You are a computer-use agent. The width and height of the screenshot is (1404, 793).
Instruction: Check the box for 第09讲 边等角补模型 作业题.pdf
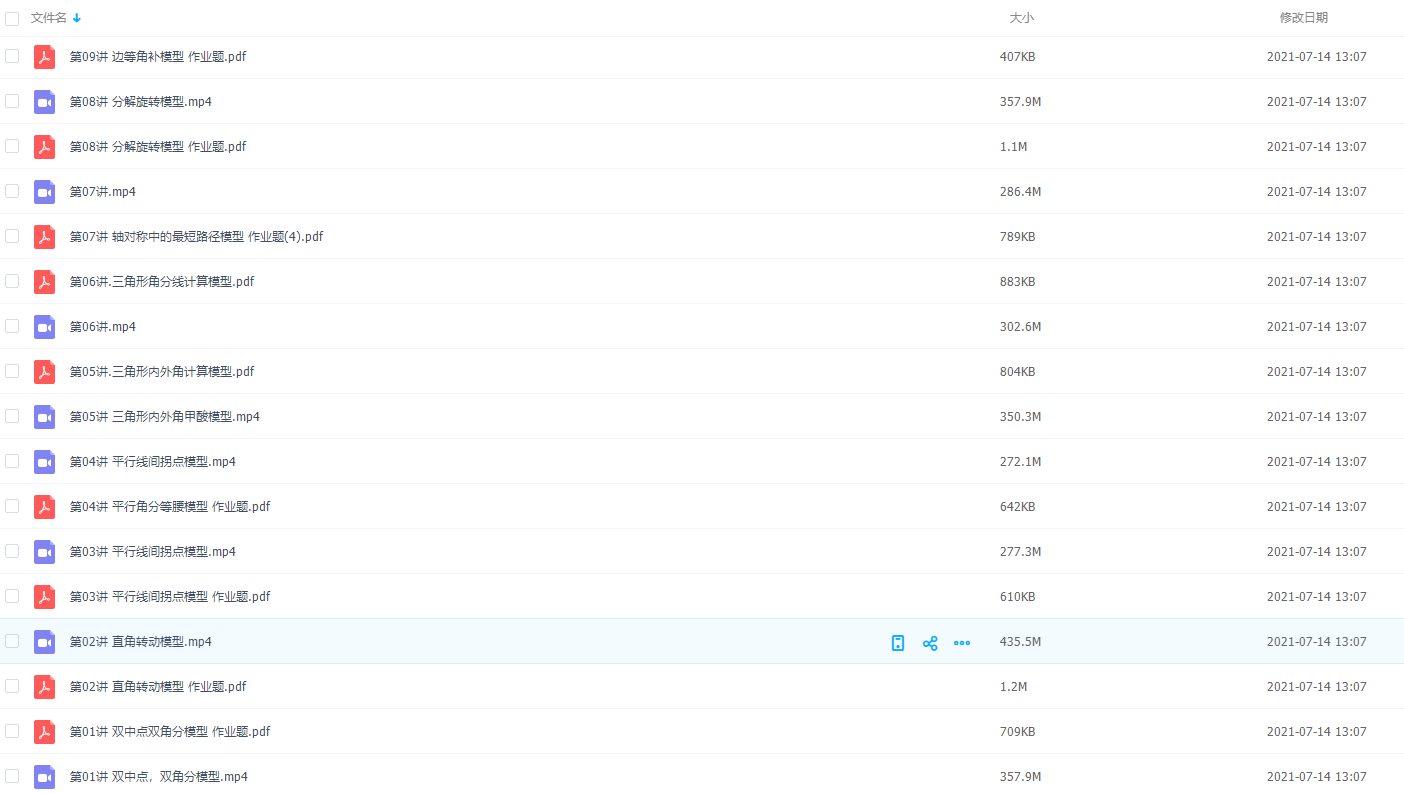click(12, 56)
